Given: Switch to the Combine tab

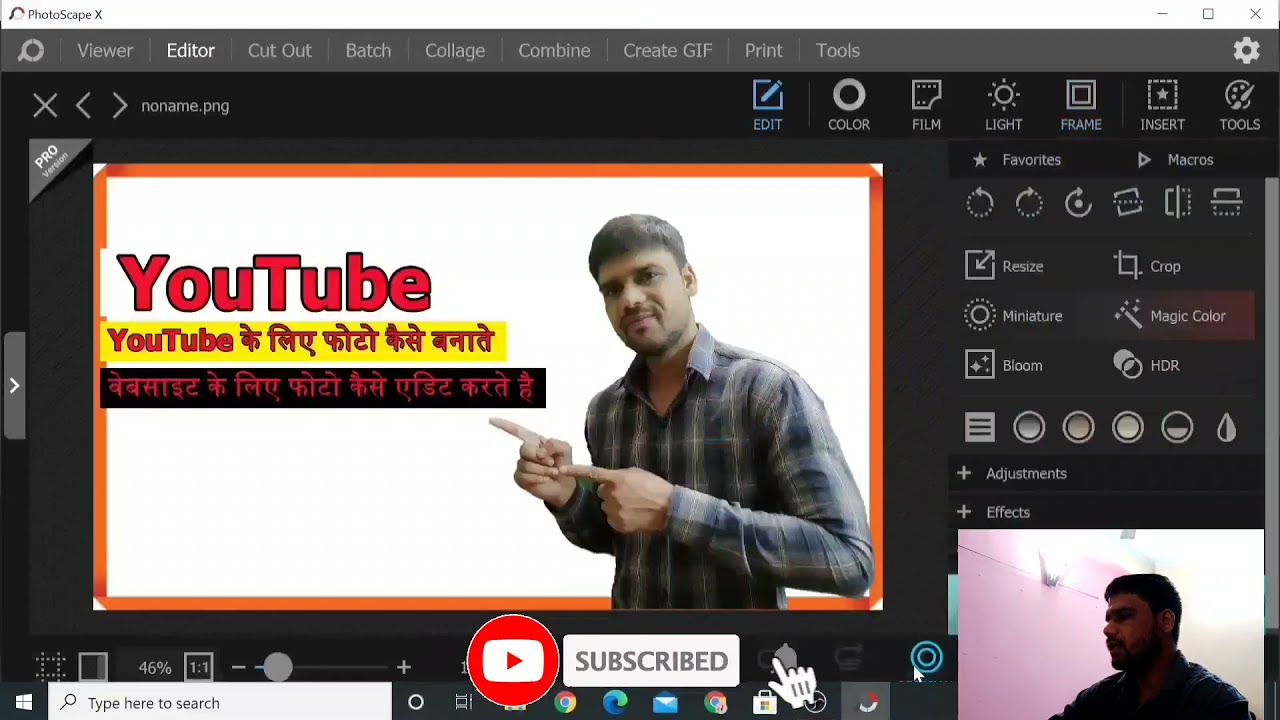Looking at the screenshot, I should pos(554,51).
